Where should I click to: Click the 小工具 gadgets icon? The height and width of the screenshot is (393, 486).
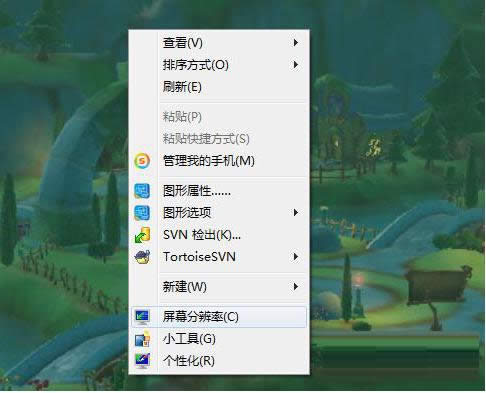[142, 339]
